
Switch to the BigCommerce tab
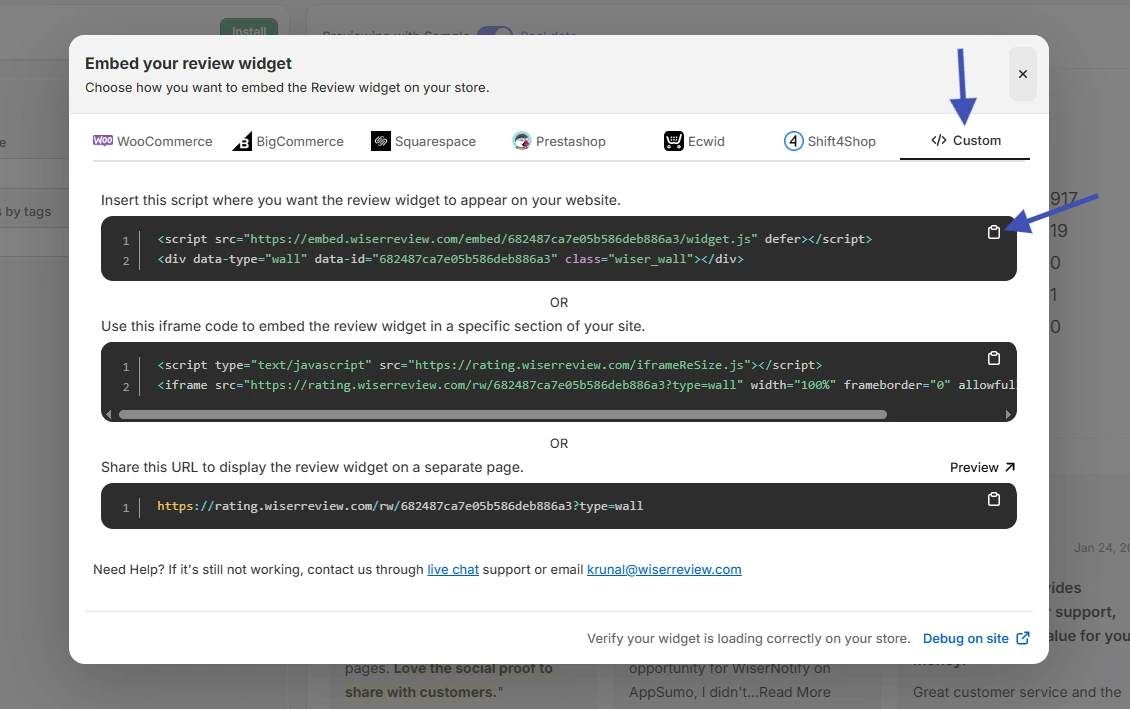coord(288,141)
